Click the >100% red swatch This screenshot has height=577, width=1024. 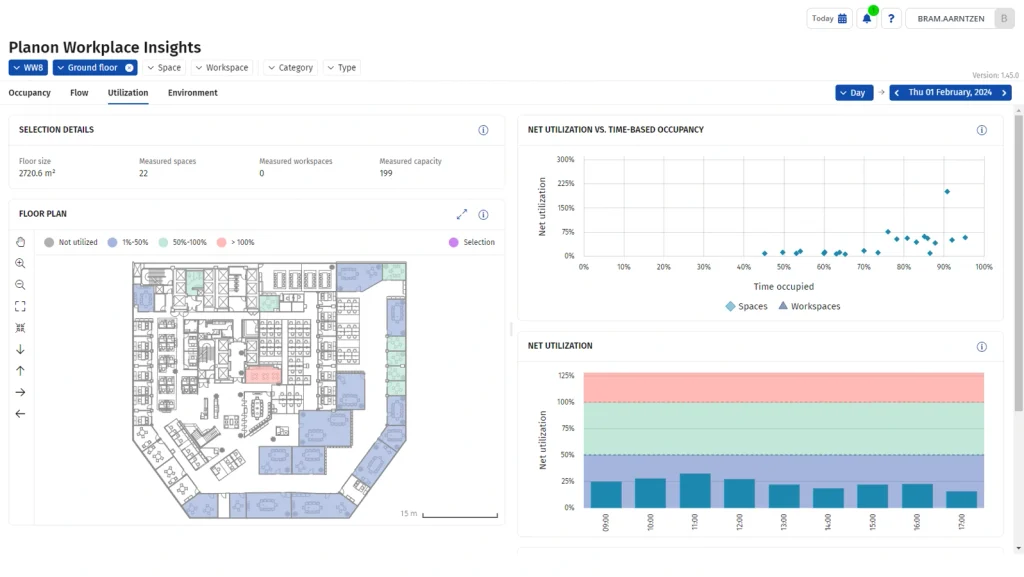click(221, 242)
